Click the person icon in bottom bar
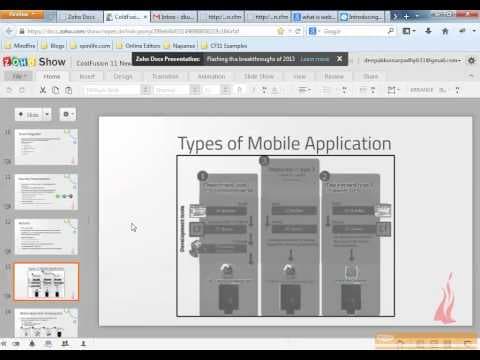 pyautogui.click(x=83, y=343)
